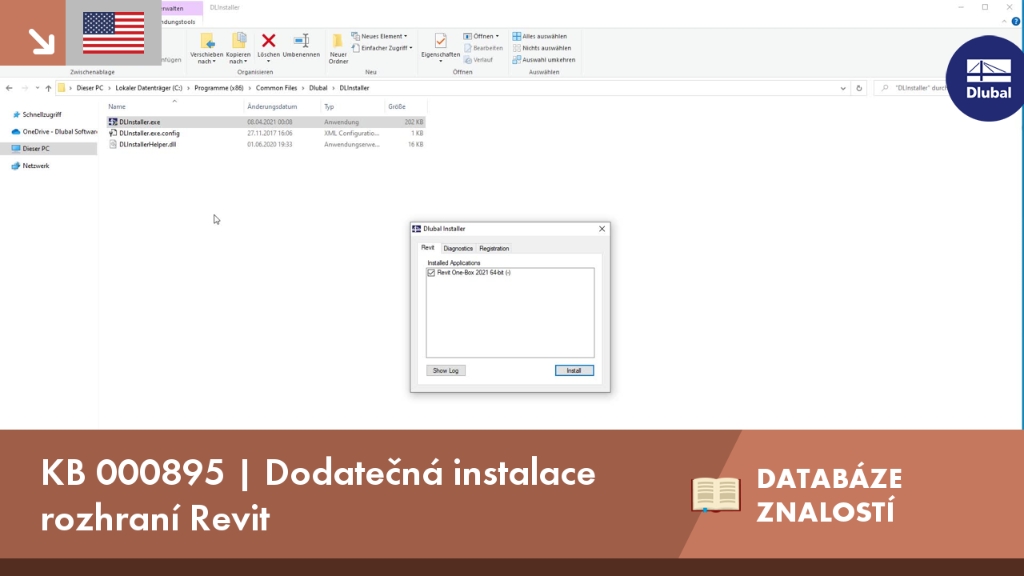Viewport: 1024px width, 576px height.
Task: Select the DLInstaller.exe.config file
Action: pos(150,133)
